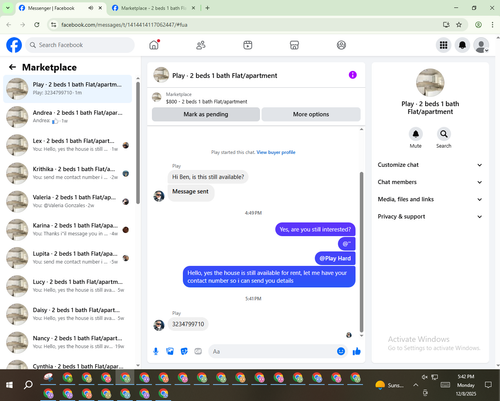Open Daisy's apartment conversation
Screen dimensions: 500x401
point(68,314)
